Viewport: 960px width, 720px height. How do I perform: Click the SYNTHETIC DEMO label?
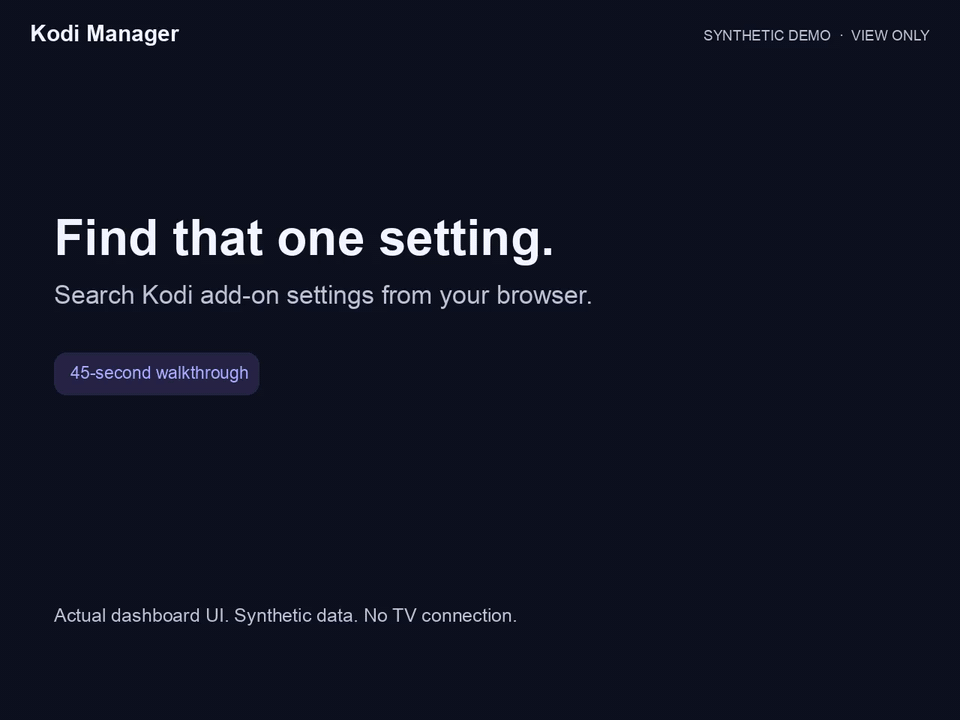[767, 36]
